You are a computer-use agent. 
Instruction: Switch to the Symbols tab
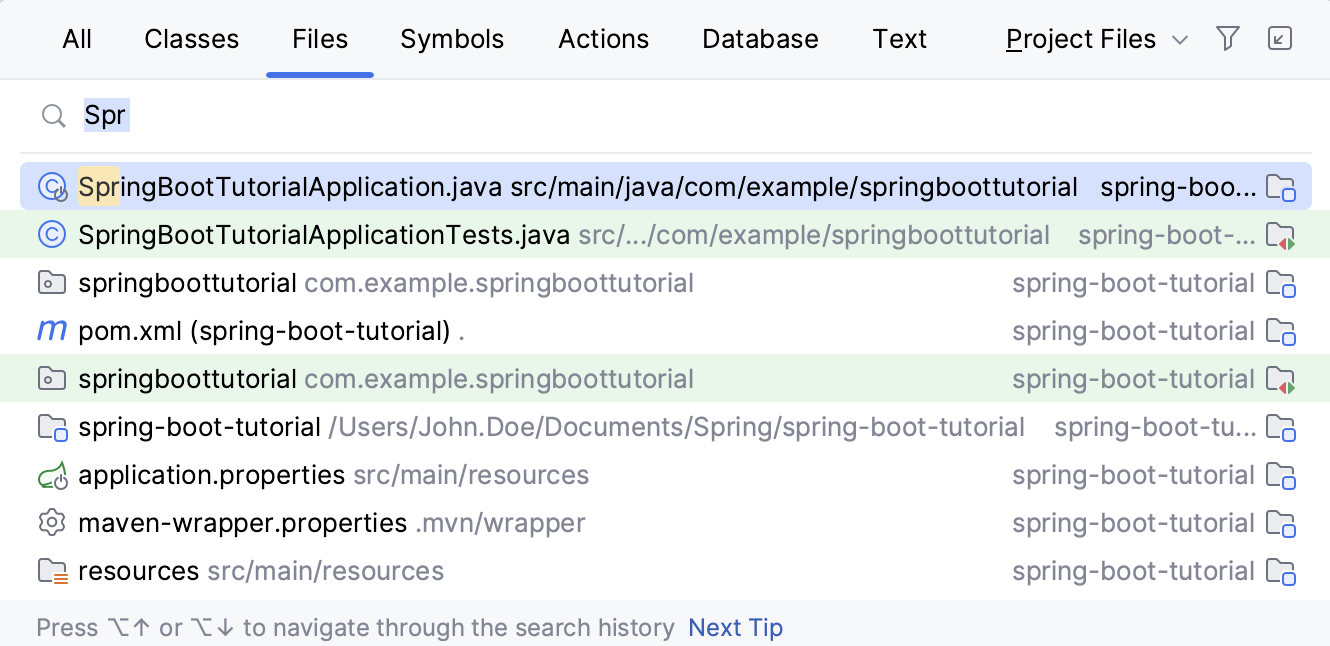452,38
